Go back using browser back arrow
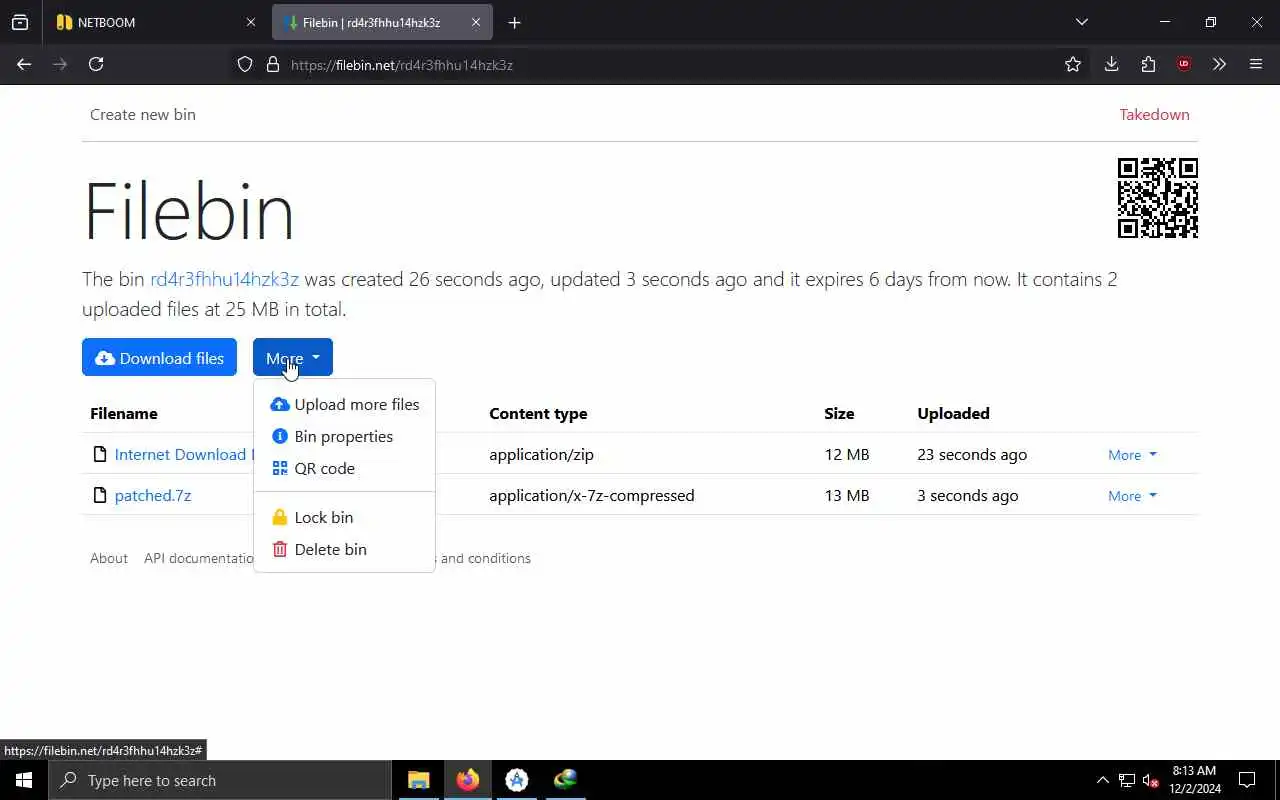 24,64
